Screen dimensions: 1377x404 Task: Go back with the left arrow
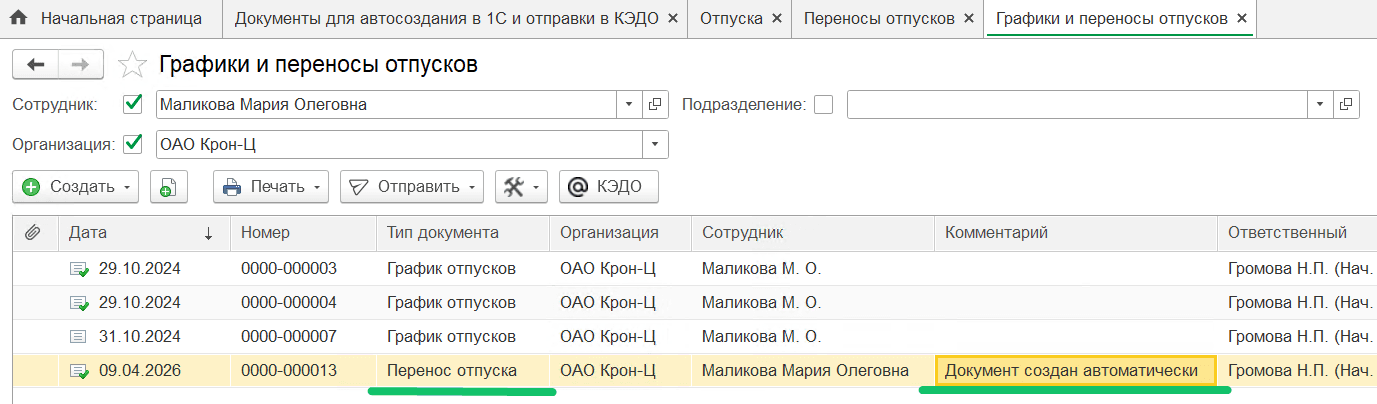(x=36, y=65)
